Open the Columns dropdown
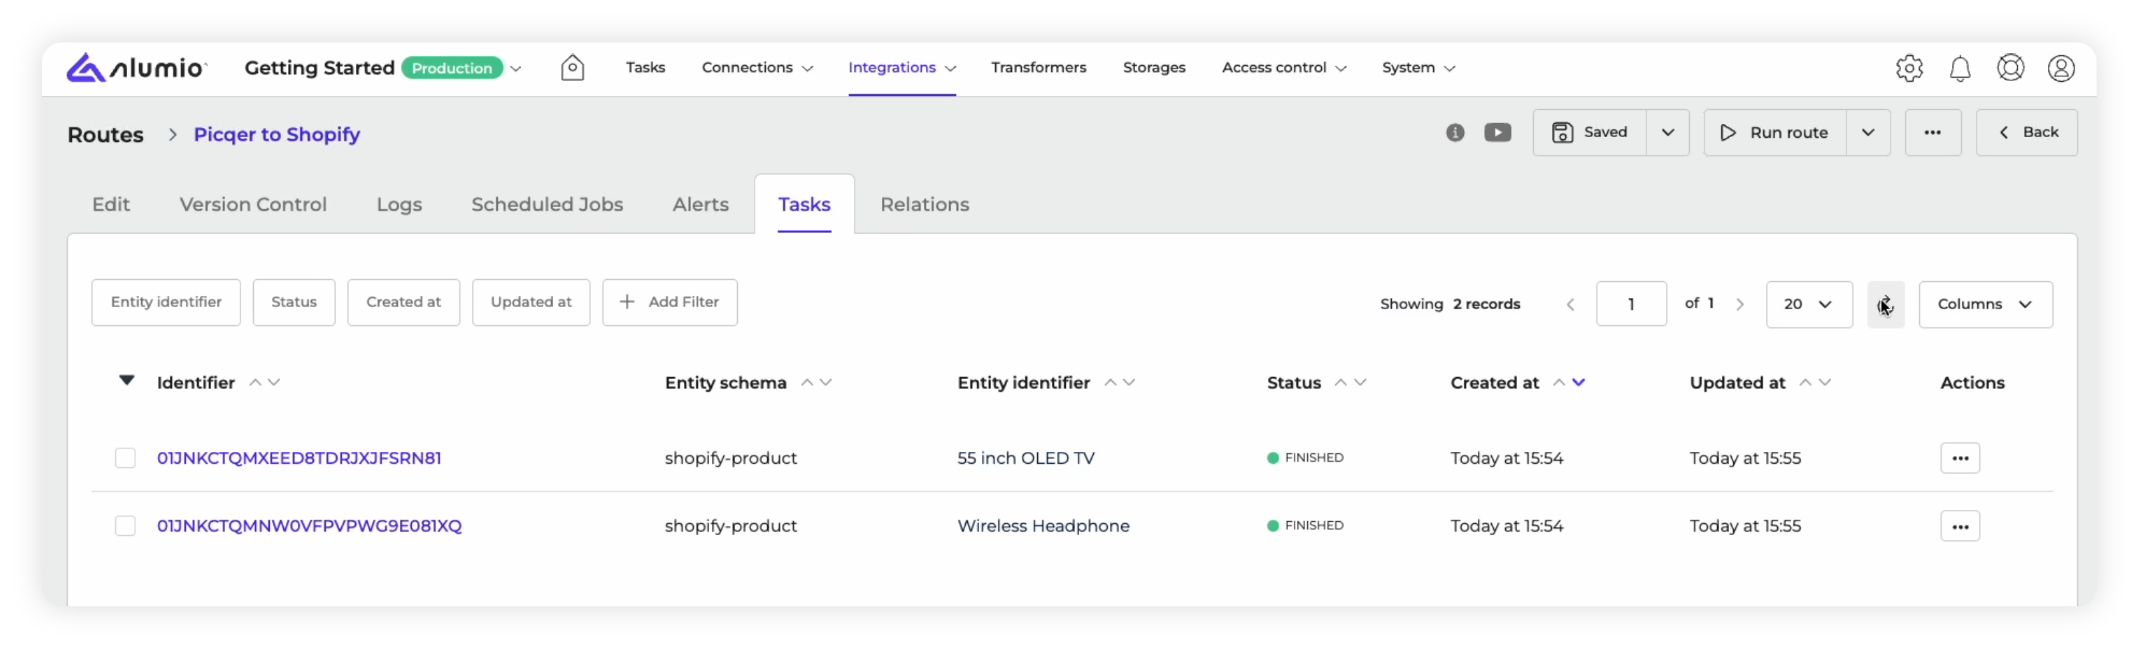This screenshot has height=650, width=2140. click(1985, 304)
